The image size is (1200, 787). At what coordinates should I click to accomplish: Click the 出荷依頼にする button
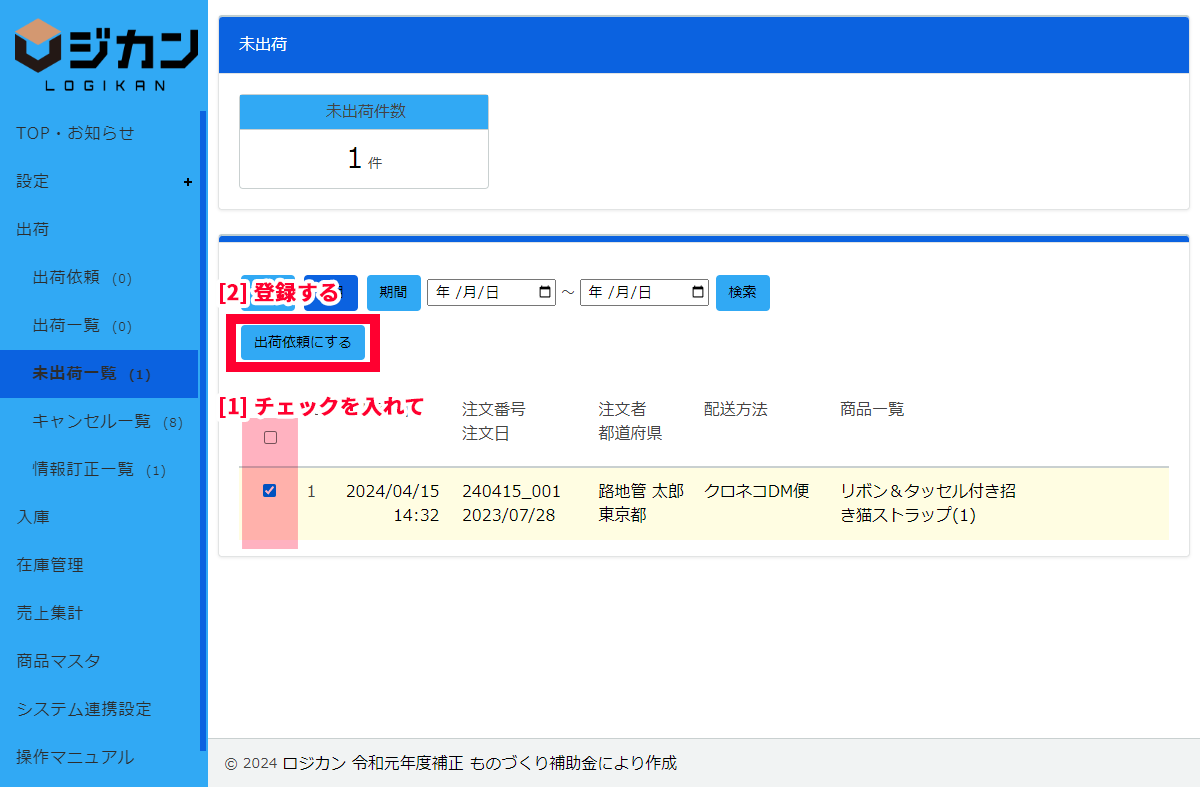pos(303,342)
